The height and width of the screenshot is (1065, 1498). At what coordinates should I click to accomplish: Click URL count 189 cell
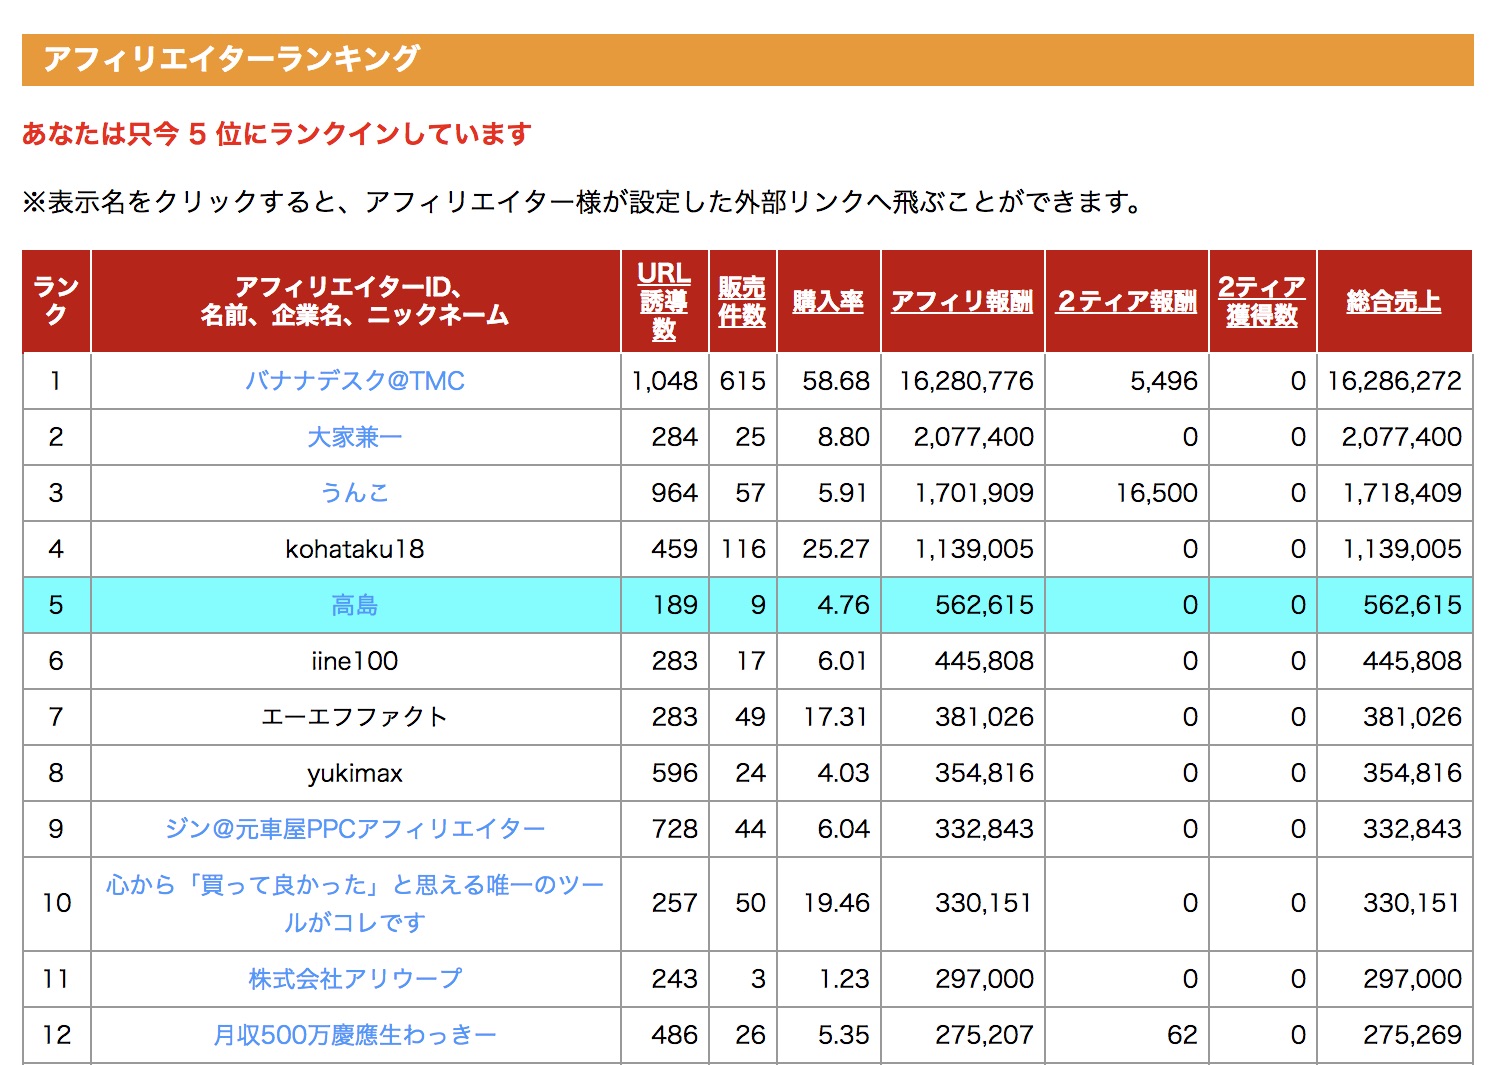[x=664, y=605]
